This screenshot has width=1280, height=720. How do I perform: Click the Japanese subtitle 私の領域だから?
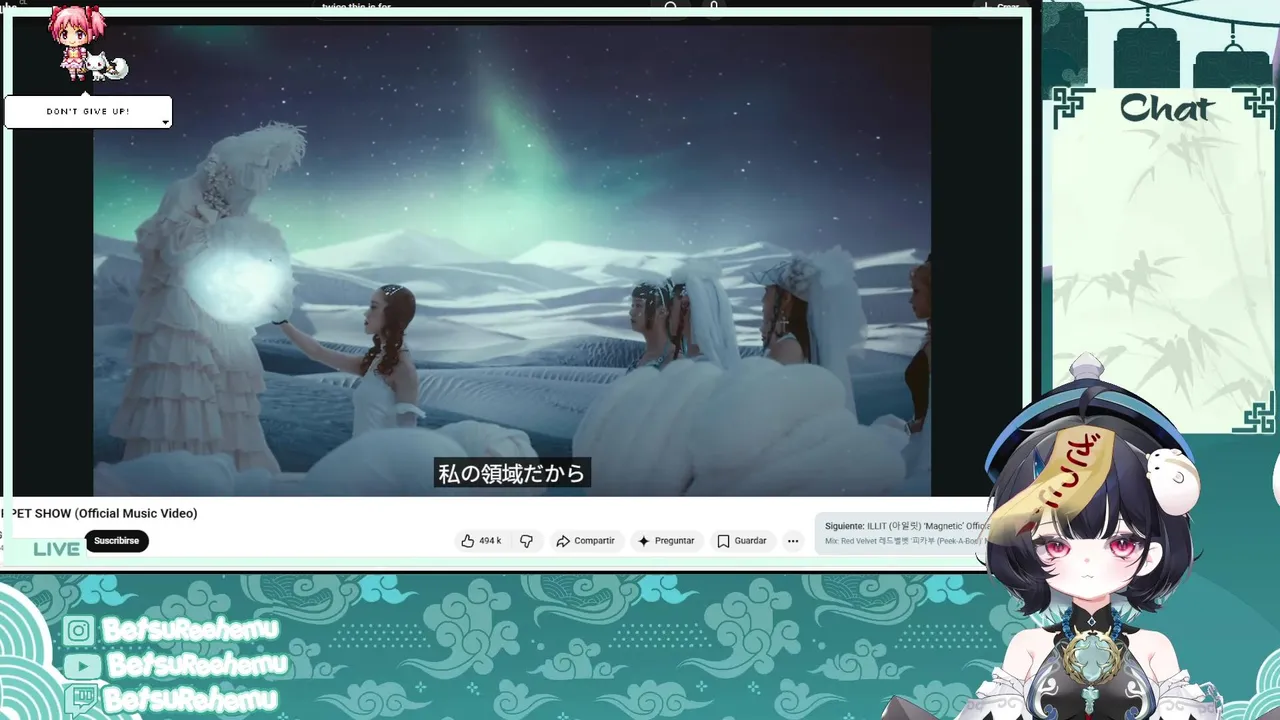tap(512, 473)
